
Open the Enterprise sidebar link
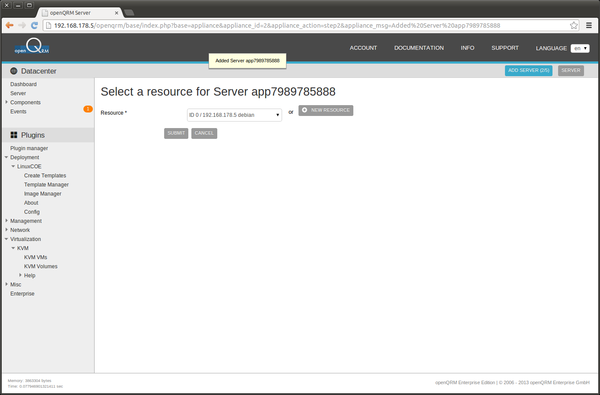click(x=22, y=294)
